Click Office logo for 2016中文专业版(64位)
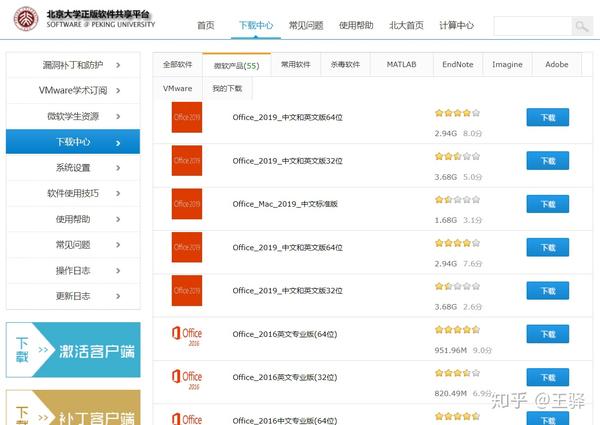 pyautogui.click(x=187, y=419)
